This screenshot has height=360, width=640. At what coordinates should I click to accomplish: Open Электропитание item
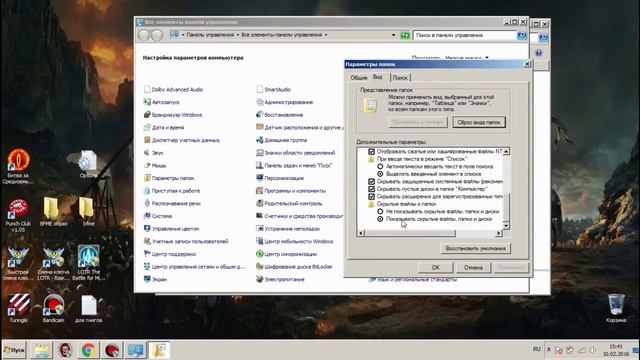(x=280, y=279)
